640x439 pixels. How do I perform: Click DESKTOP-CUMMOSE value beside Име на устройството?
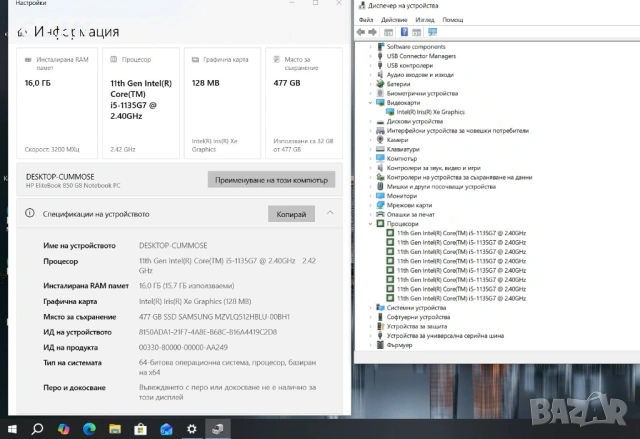point(173,246)
